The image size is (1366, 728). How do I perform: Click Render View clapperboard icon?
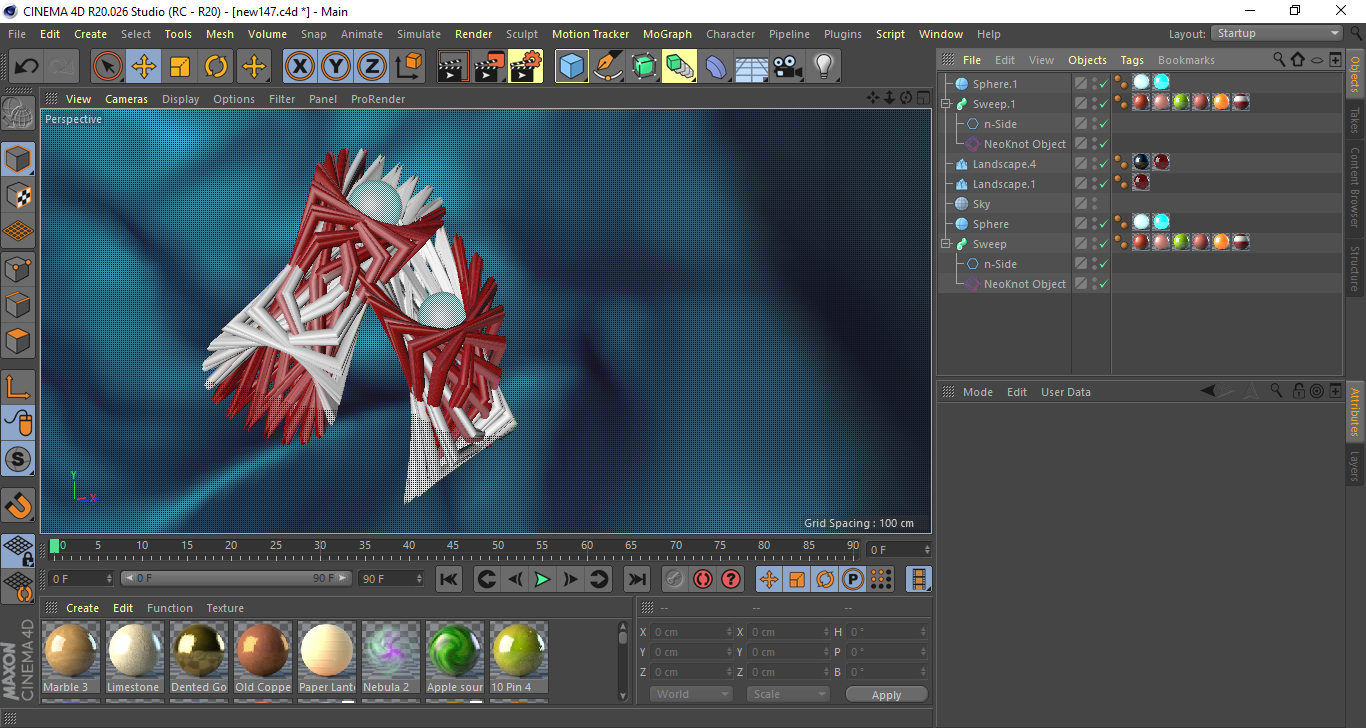[x=454, y=67]
